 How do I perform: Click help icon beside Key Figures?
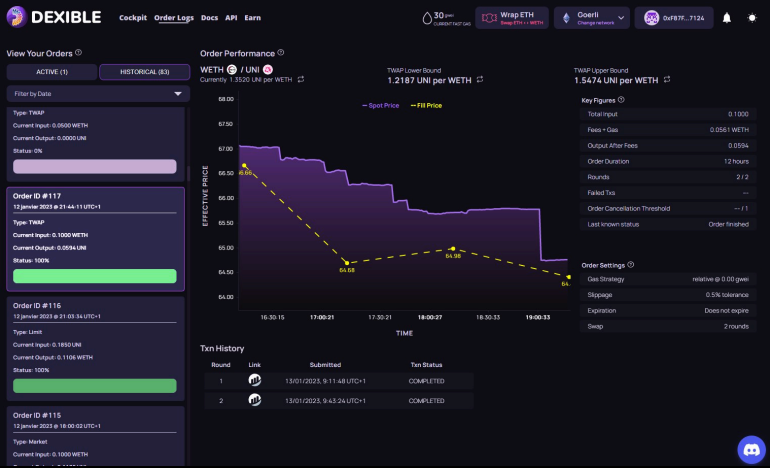click(621, 100)
